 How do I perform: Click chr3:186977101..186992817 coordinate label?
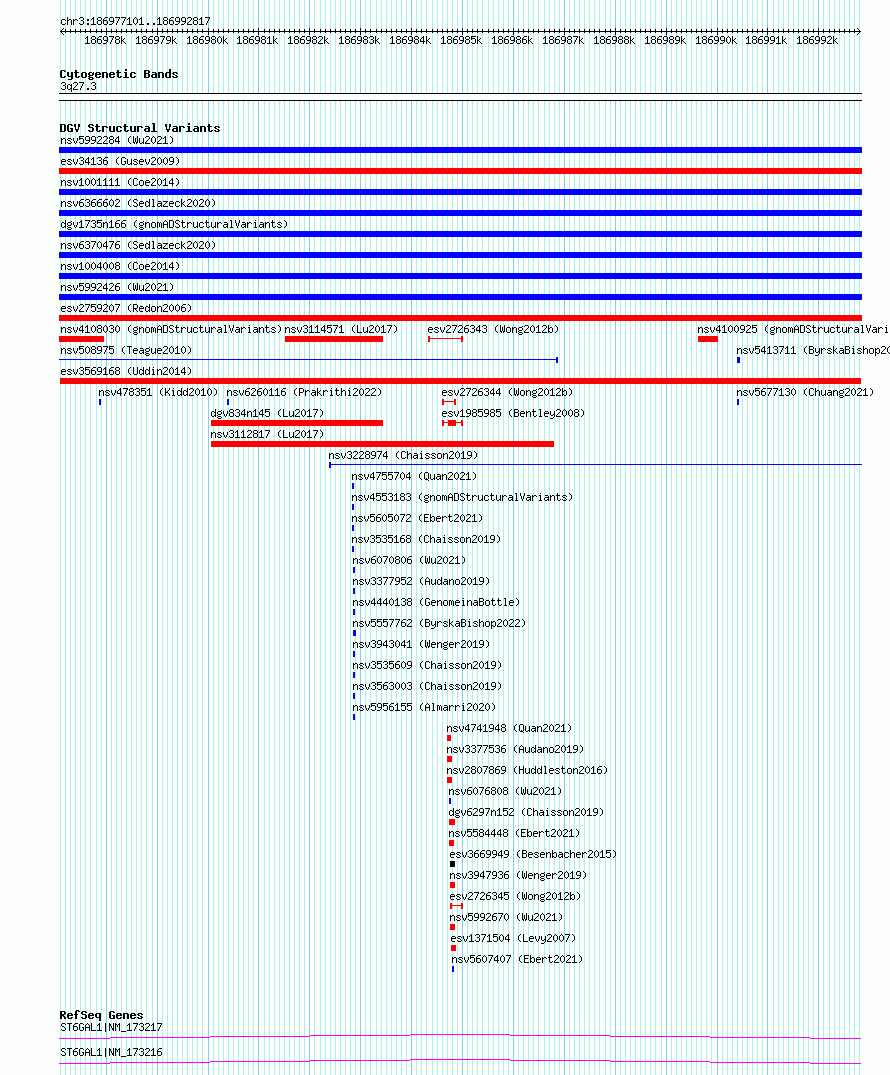(x=135, y=21)
